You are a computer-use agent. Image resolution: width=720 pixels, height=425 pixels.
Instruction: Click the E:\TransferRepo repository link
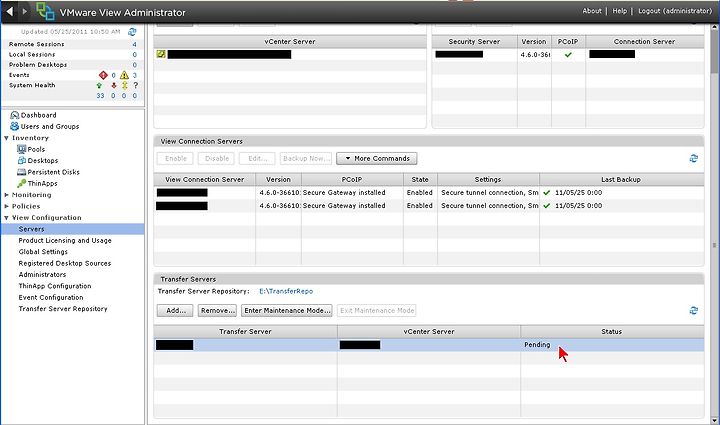click(x=286, y=291)
